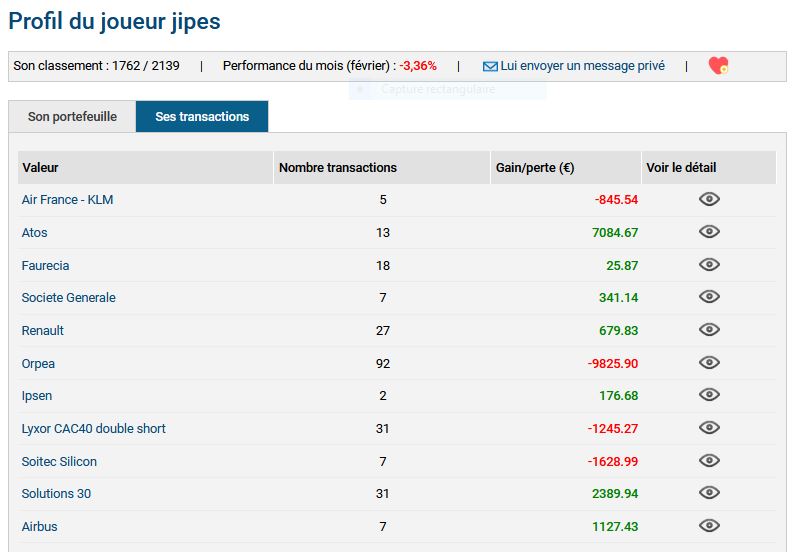The height and width of the screenshot is (552, 794).
Task: Open the Soitec Silicon stock link
Action: (x=59, y=461)
